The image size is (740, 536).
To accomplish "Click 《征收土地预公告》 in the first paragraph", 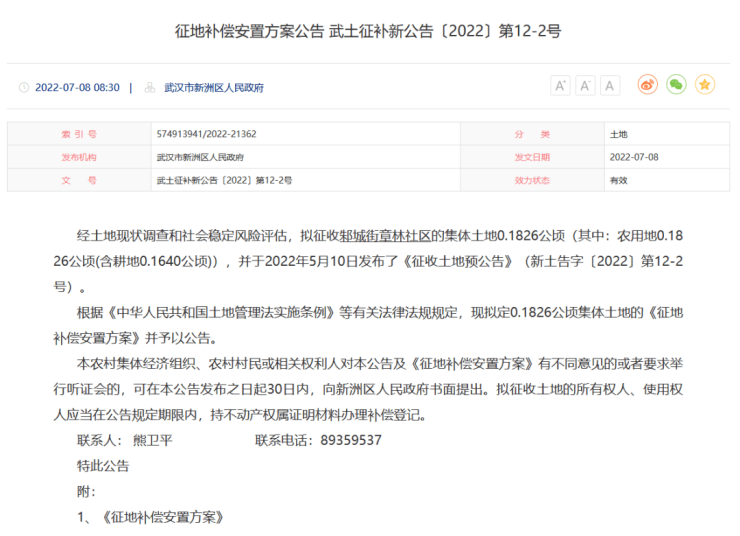I will point(457,261).
